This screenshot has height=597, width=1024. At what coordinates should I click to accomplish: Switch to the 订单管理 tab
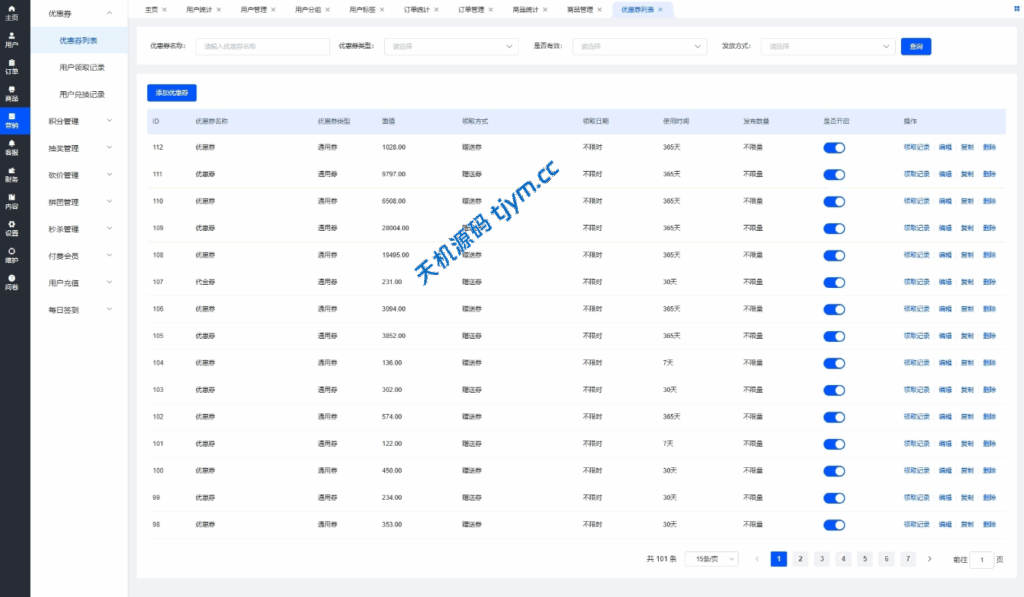click(x=470, y=9)
